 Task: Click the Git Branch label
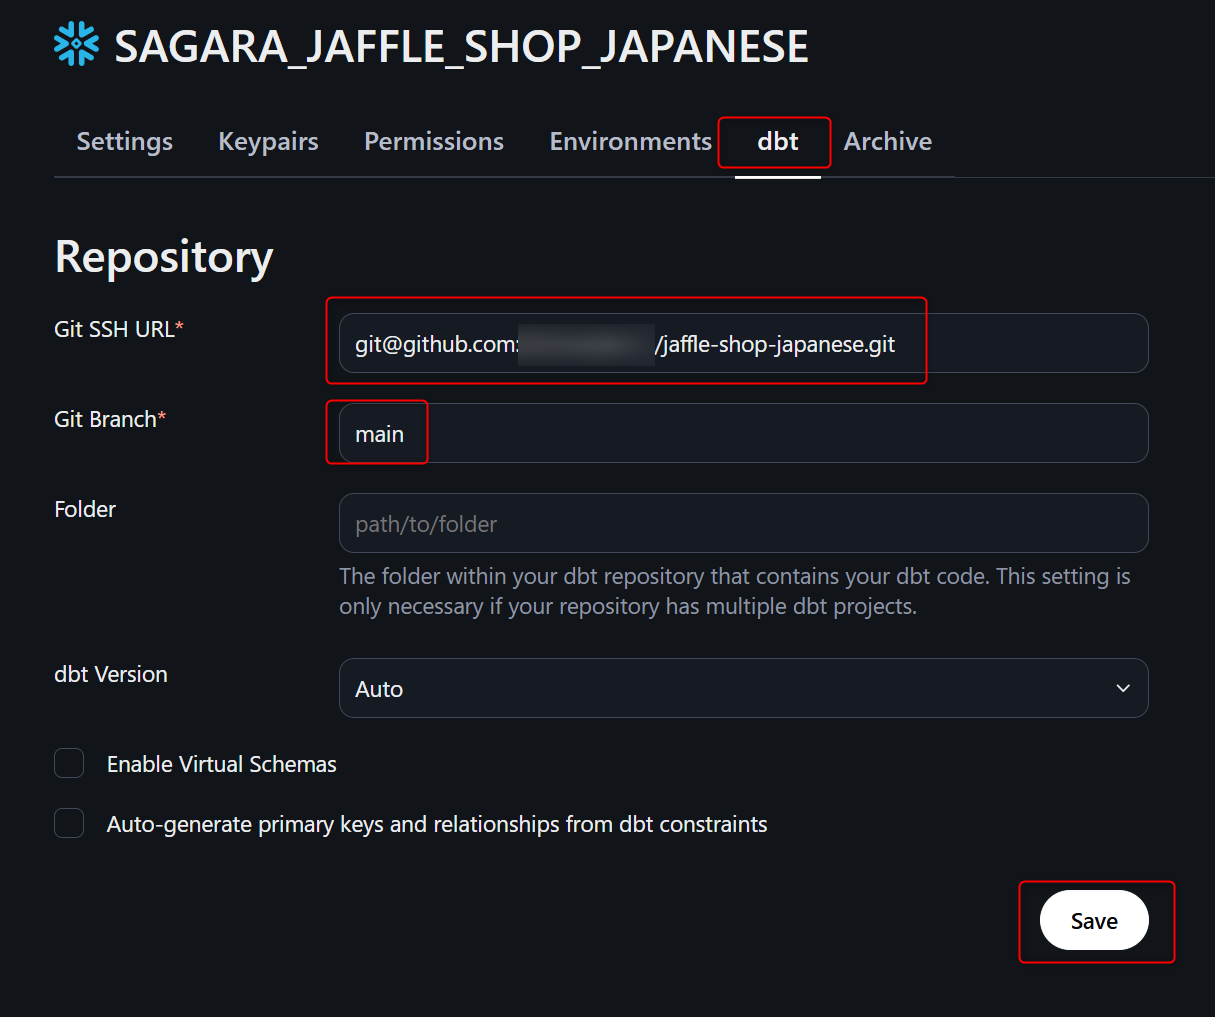click(110, 419)
